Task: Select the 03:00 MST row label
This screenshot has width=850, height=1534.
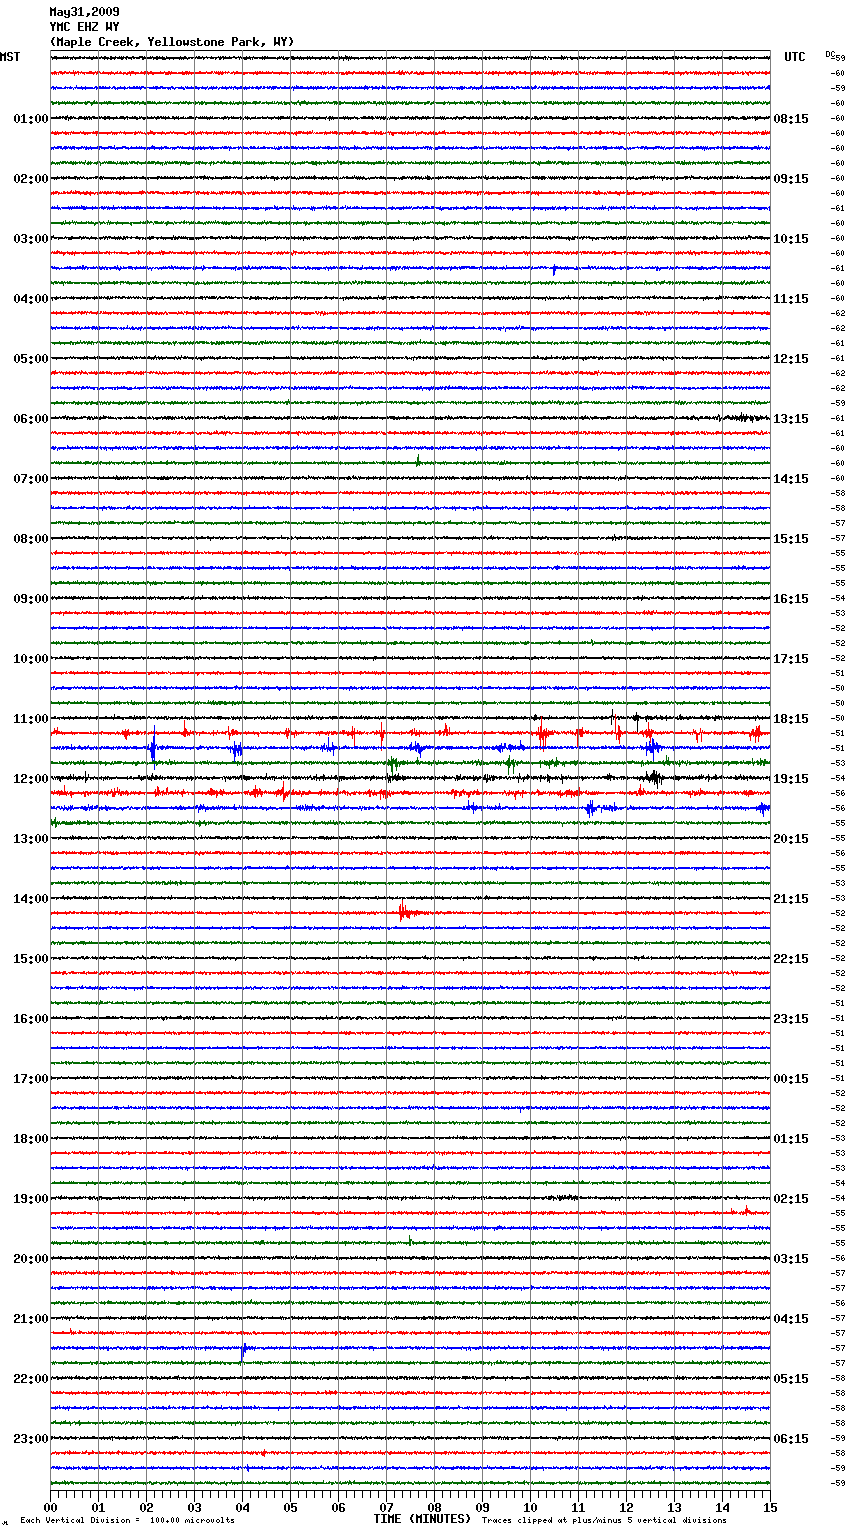Action: [x=31, y=239]
